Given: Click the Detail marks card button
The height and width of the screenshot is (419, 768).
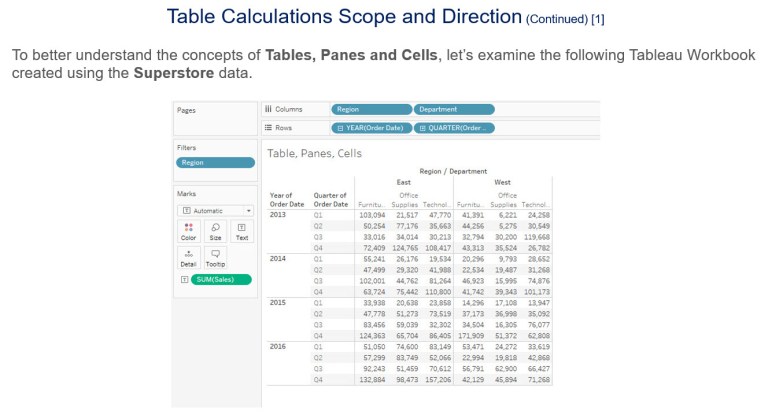Looking at the screenshot, I should pos(189,258).
